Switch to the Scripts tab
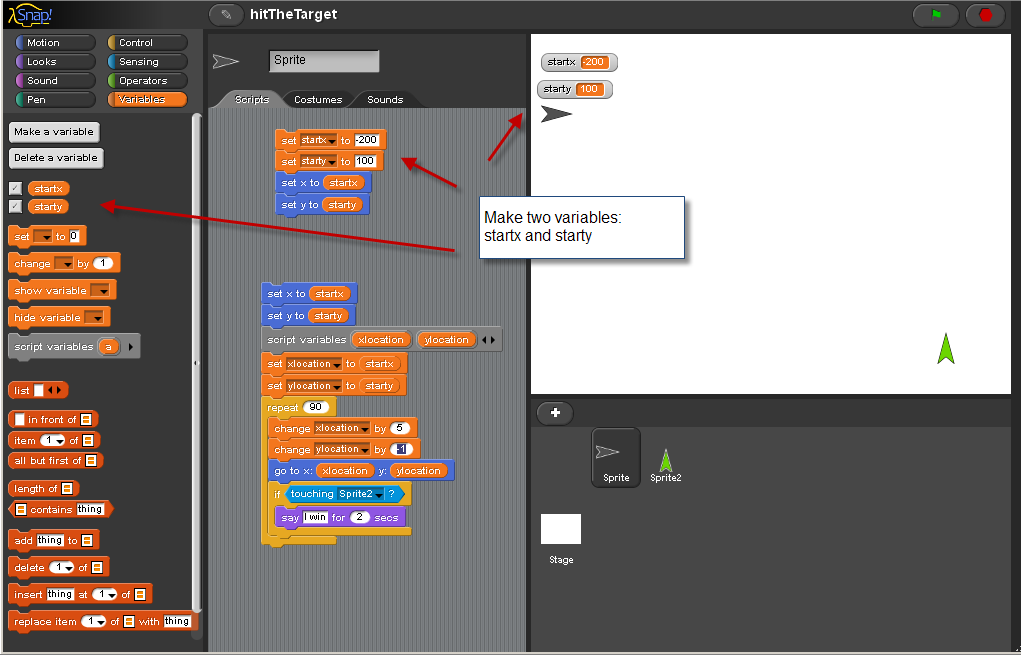Screen dimensions: 1021x655 251,99
